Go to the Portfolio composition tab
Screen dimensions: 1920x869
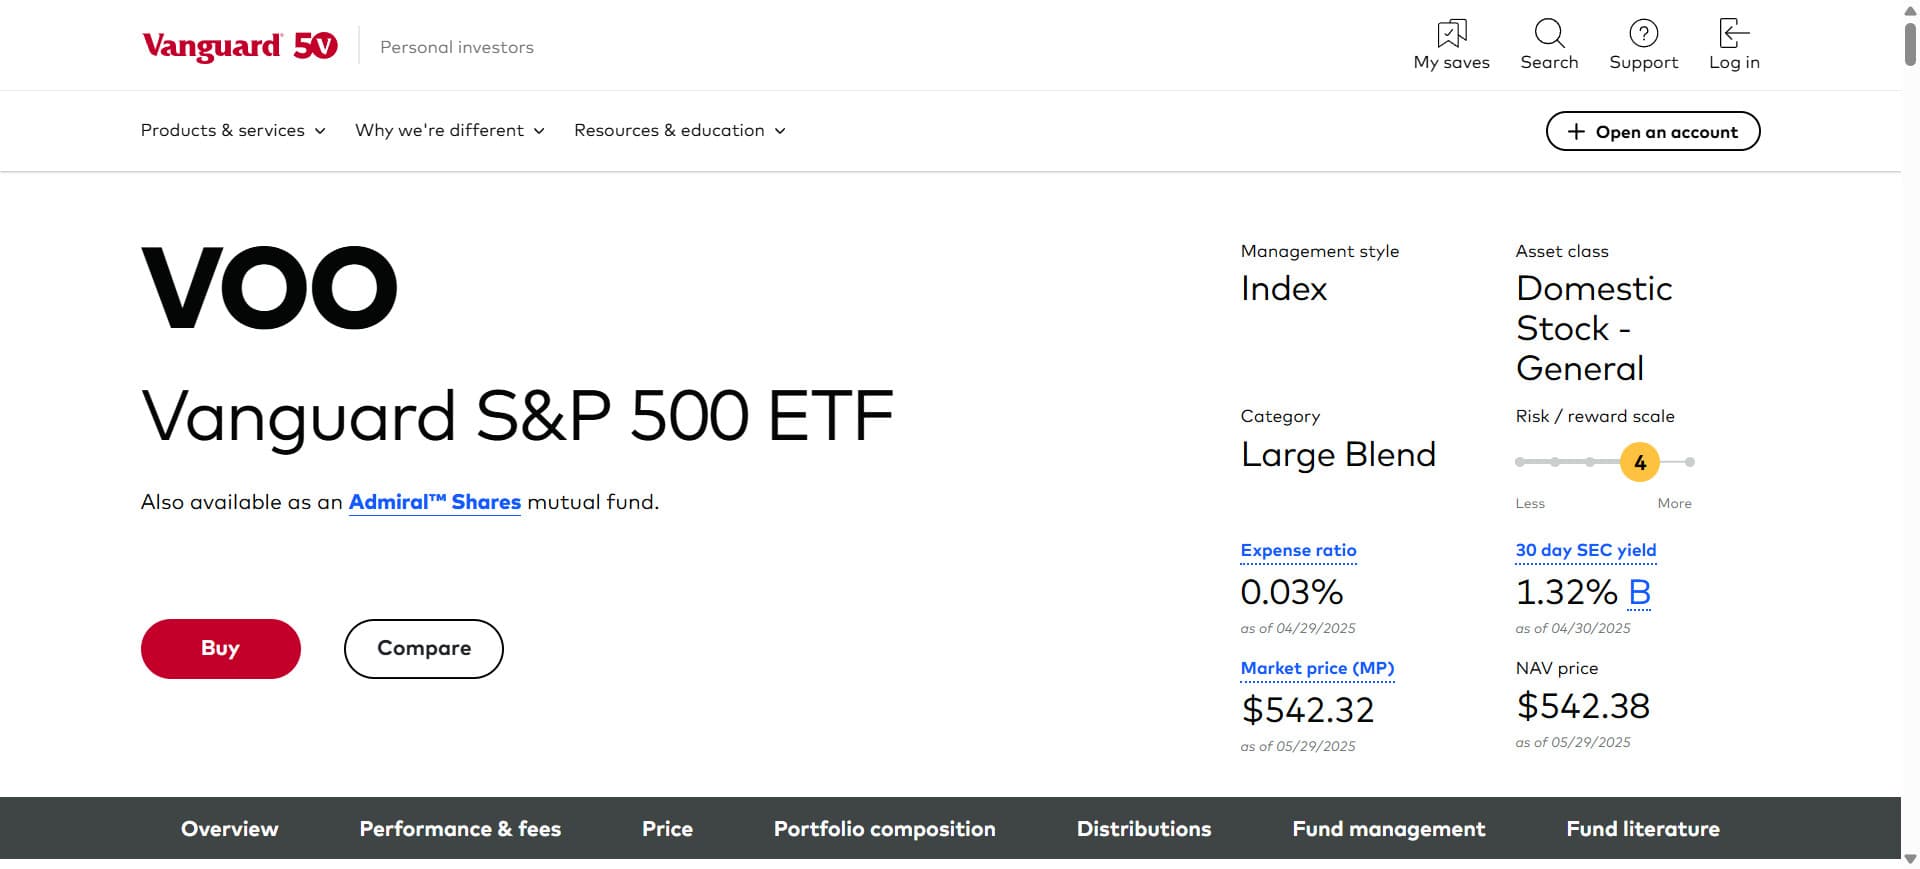[x=884, y=829]
